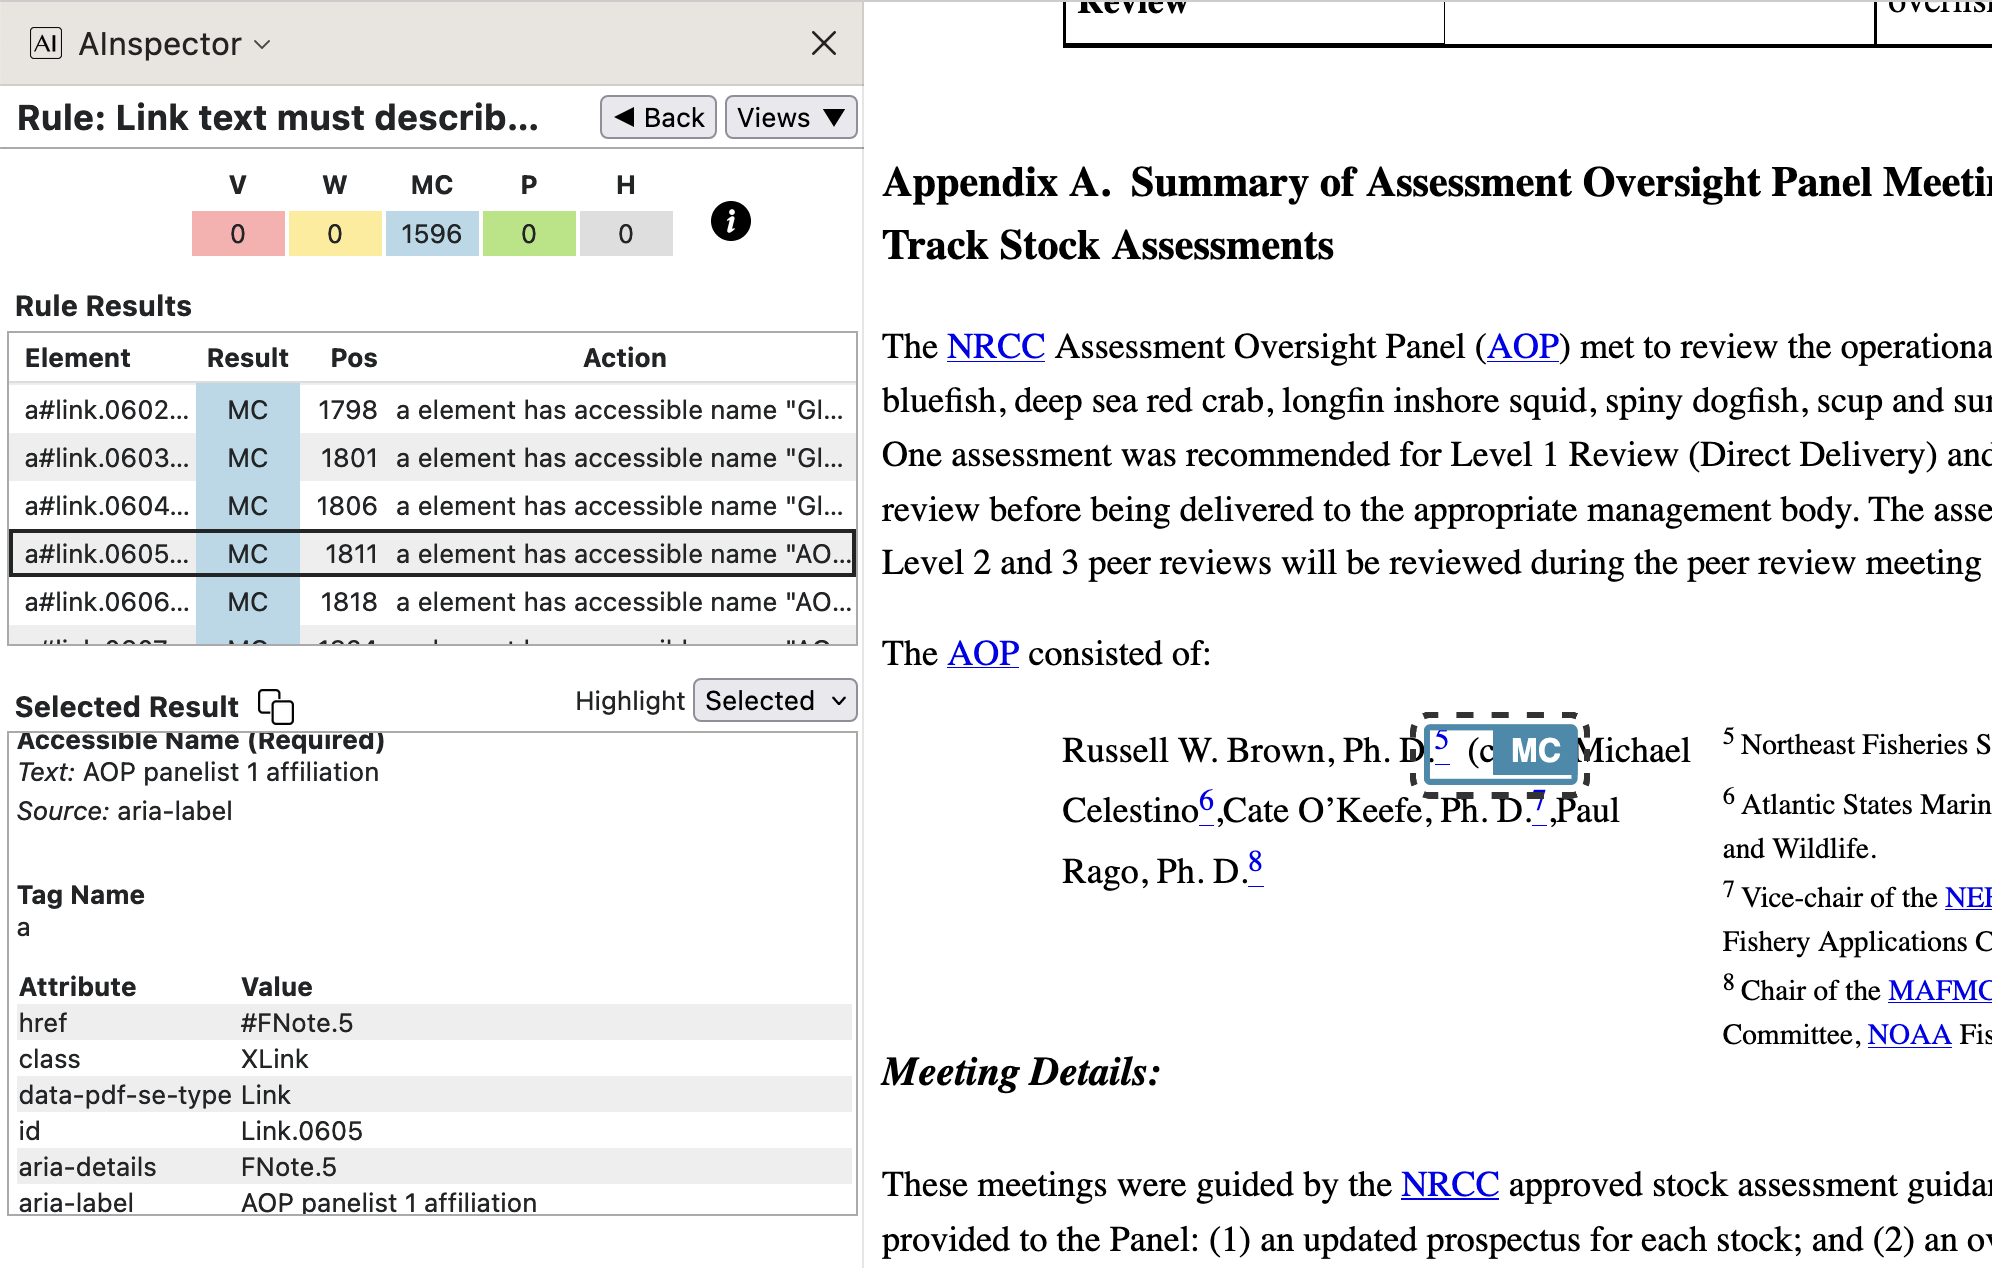Screen dimensions: 1992x1268
Task: Click the Result column header
Action: click(x=247, y=358)
